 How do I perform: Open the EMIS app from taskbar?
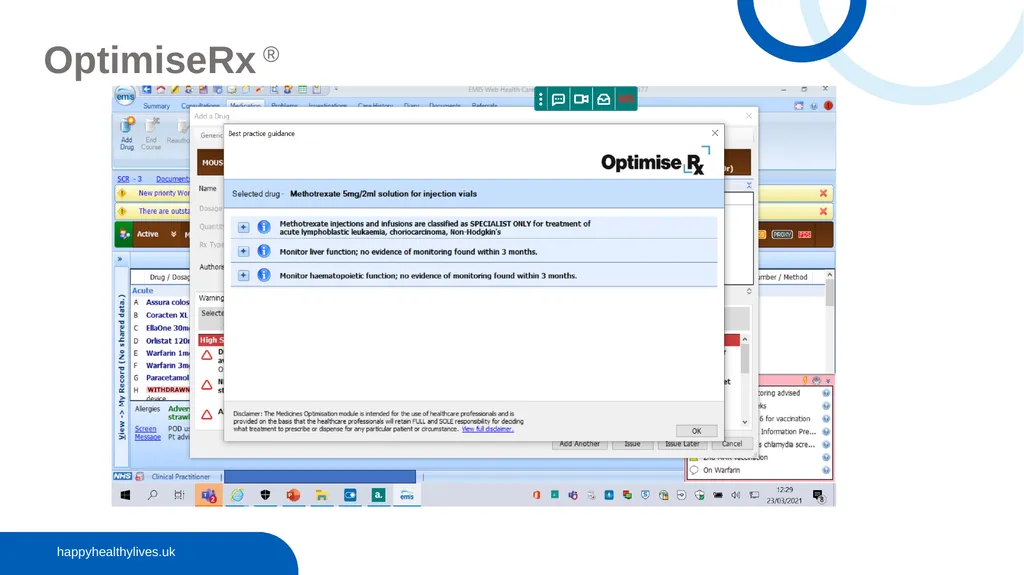tap(407, 495)
